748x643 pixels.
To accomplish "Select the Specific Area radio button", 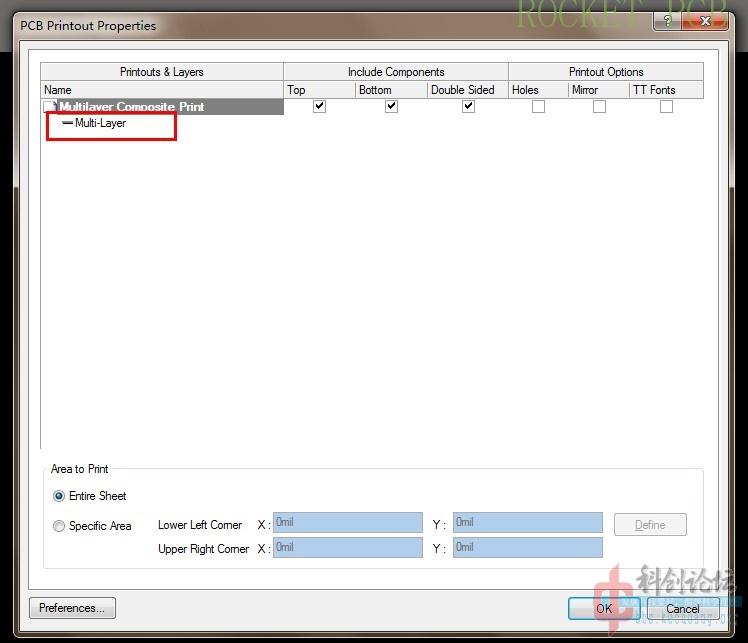I will tap(59, 526).
